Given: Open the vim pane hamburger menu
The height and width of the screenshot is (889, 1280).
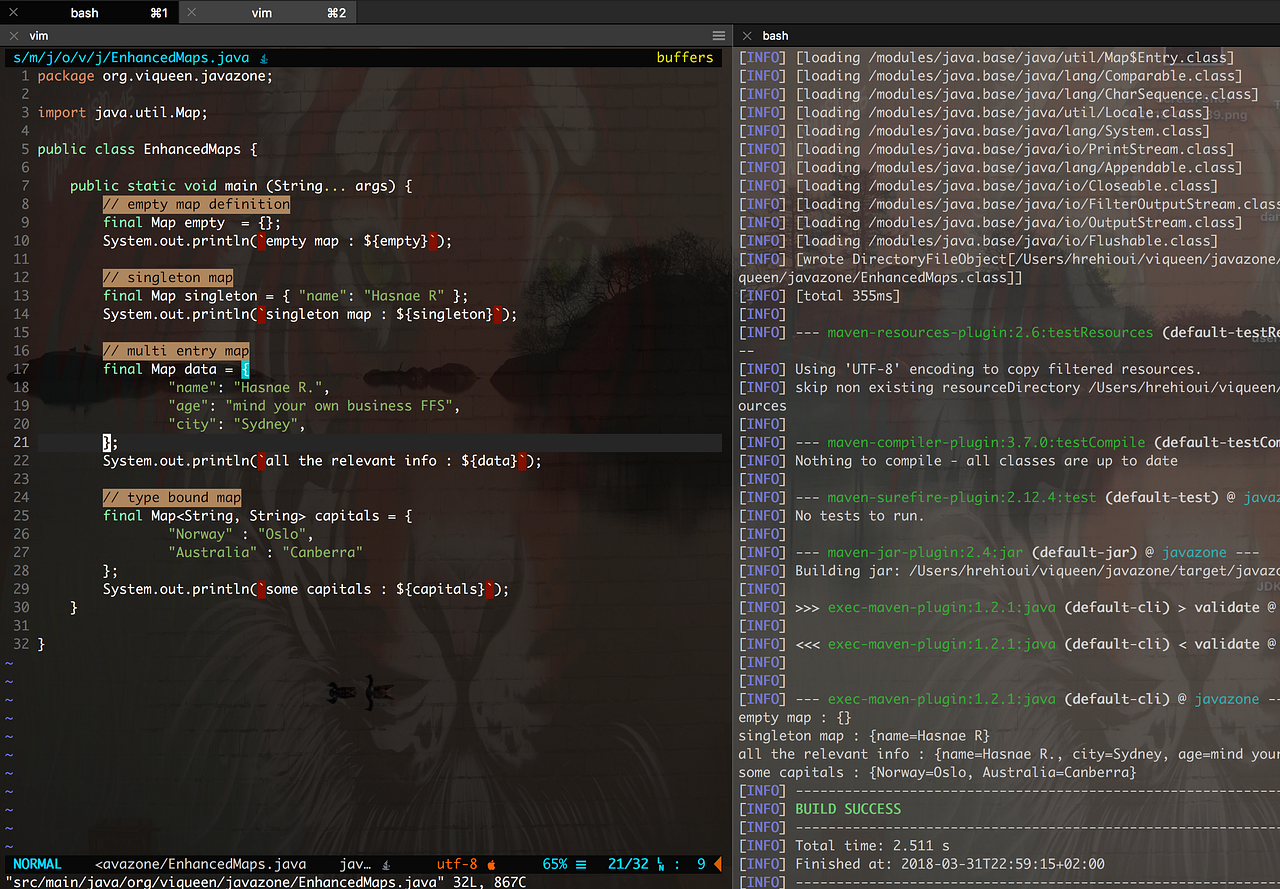Looking at the screenshot, I should coord(719,35).
